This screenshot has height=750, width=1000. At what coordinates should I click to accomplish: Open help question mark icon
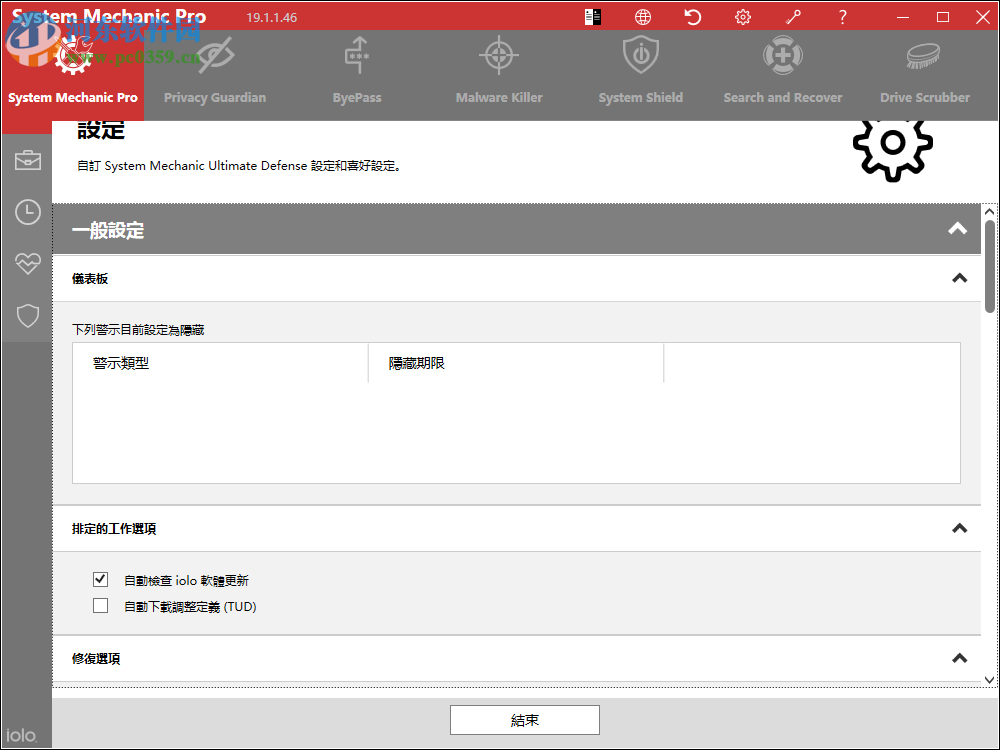tap(842, 17)
